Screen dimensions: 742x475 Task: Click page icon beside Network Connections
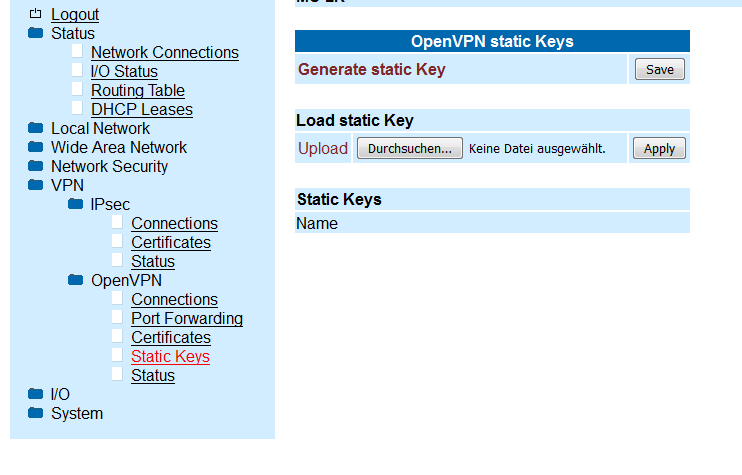tap(77, 51)
